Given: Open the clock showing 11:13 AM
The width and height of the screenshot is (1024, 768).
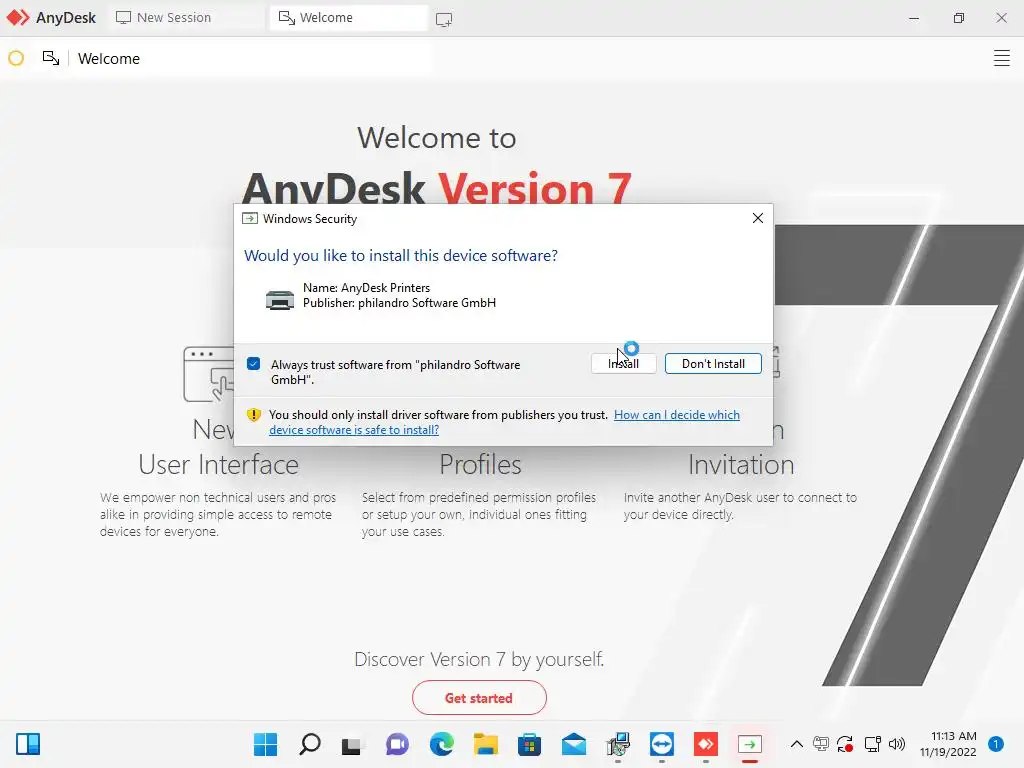Looking at the screenshot, I should coord(948,744).
